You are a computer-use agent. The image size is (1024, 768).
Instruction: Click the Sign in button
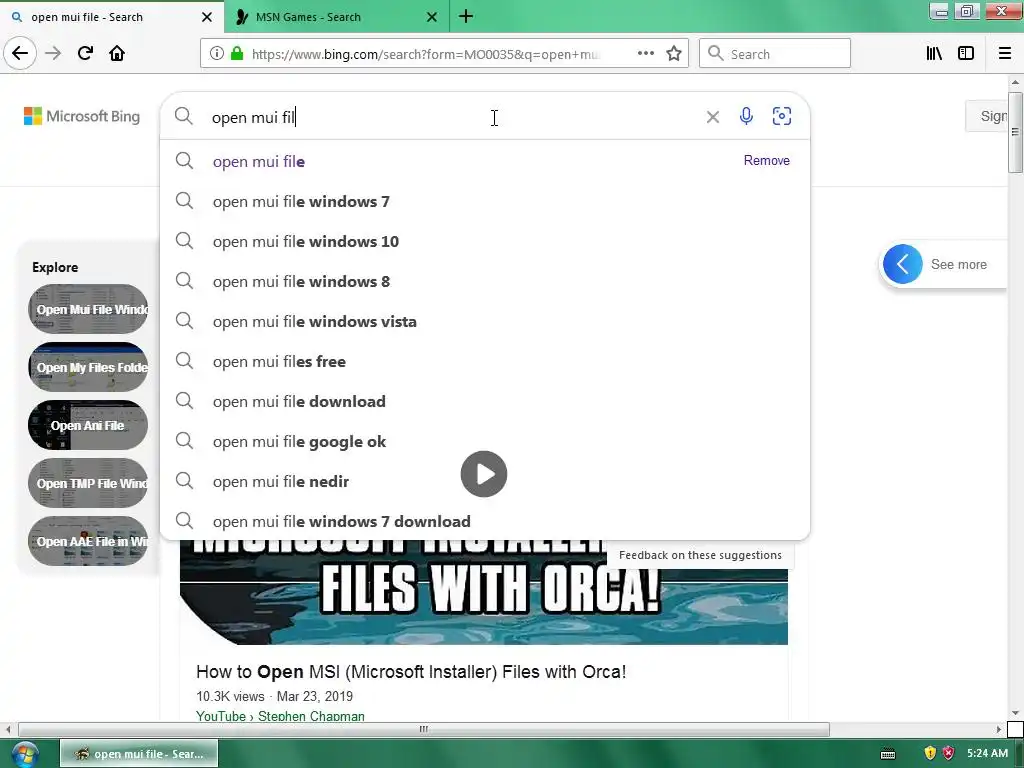tap(986, 116)
